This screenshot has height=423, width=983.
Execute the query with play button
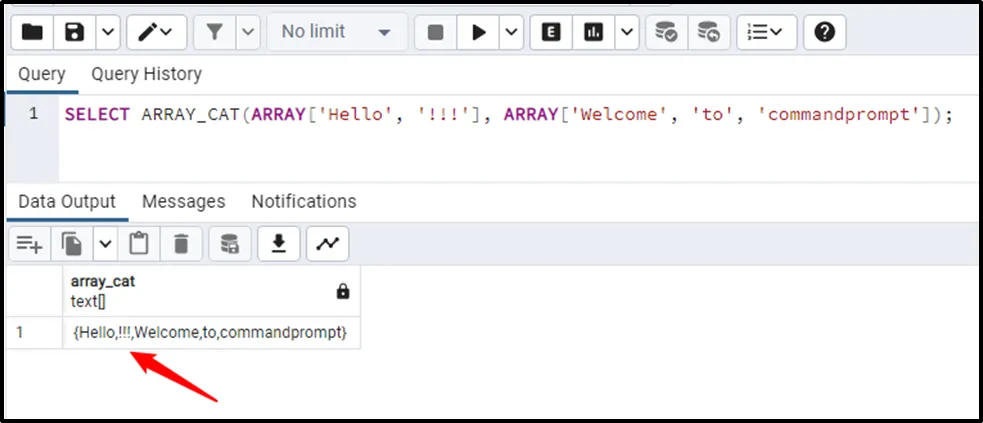479,32
